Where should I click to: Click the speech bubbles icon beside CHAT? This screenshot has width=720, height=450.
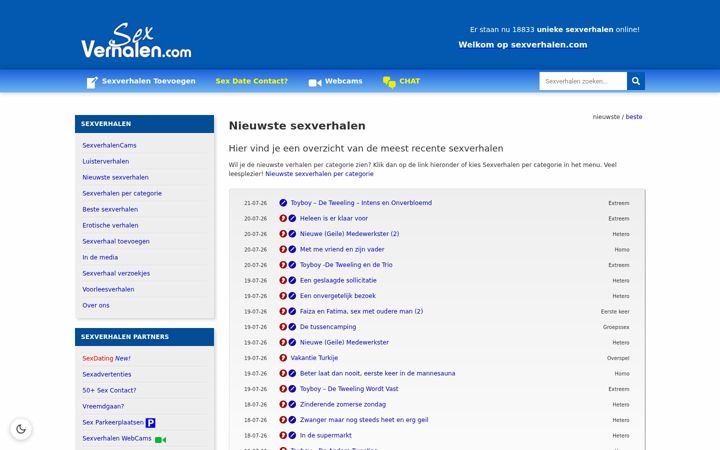coord(389,82)
